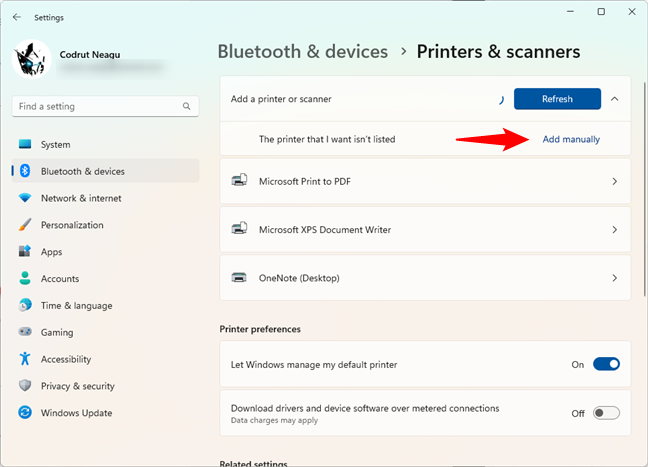Click the back arrow icon in Settings
The width and height of the screenshot is (648, 467).
click(17, 17)
